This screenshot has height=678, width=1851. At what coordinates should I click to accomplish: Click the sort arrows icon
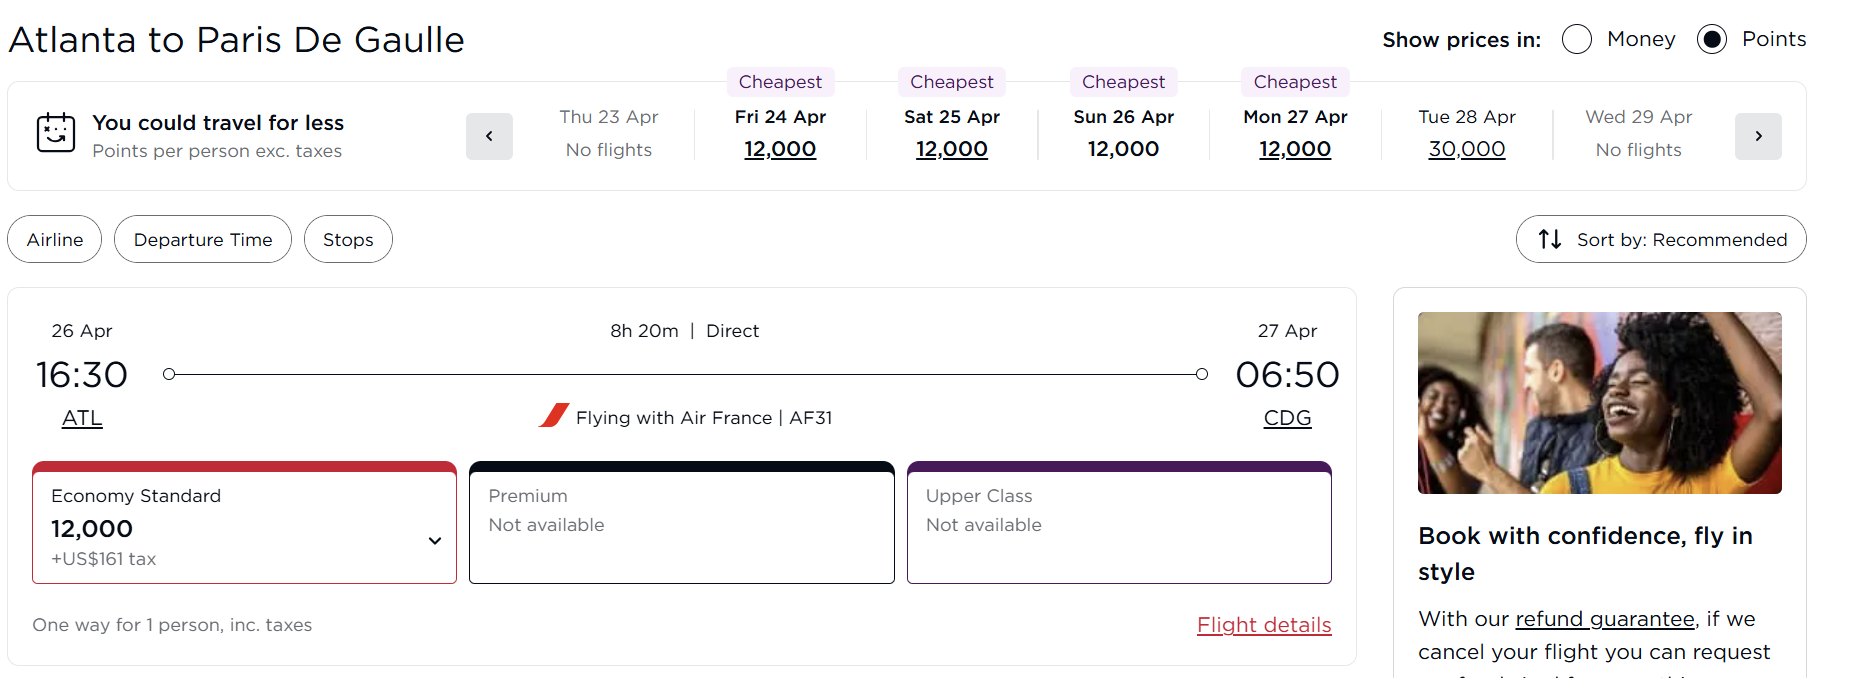click(x=1550, y=240)
